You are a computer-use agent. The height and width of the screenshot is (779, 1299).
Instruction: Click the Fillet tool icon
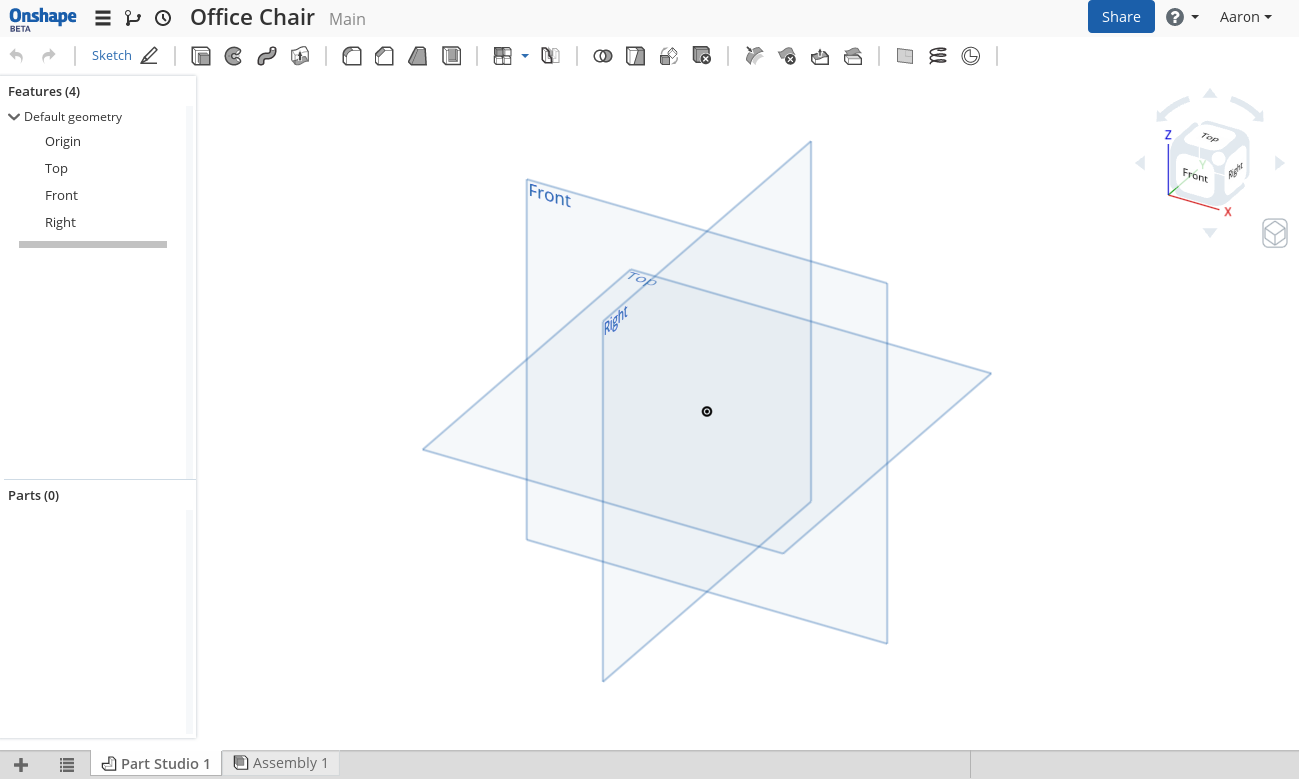(x=352, y=56)
